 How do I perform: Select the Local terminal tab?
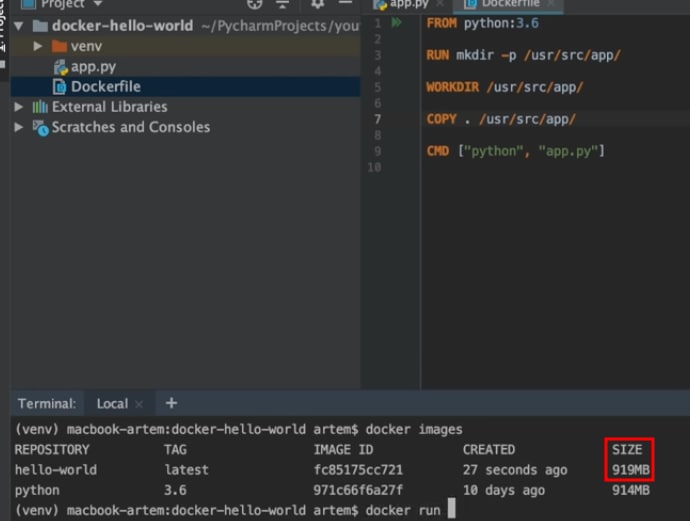click(112, 404)
